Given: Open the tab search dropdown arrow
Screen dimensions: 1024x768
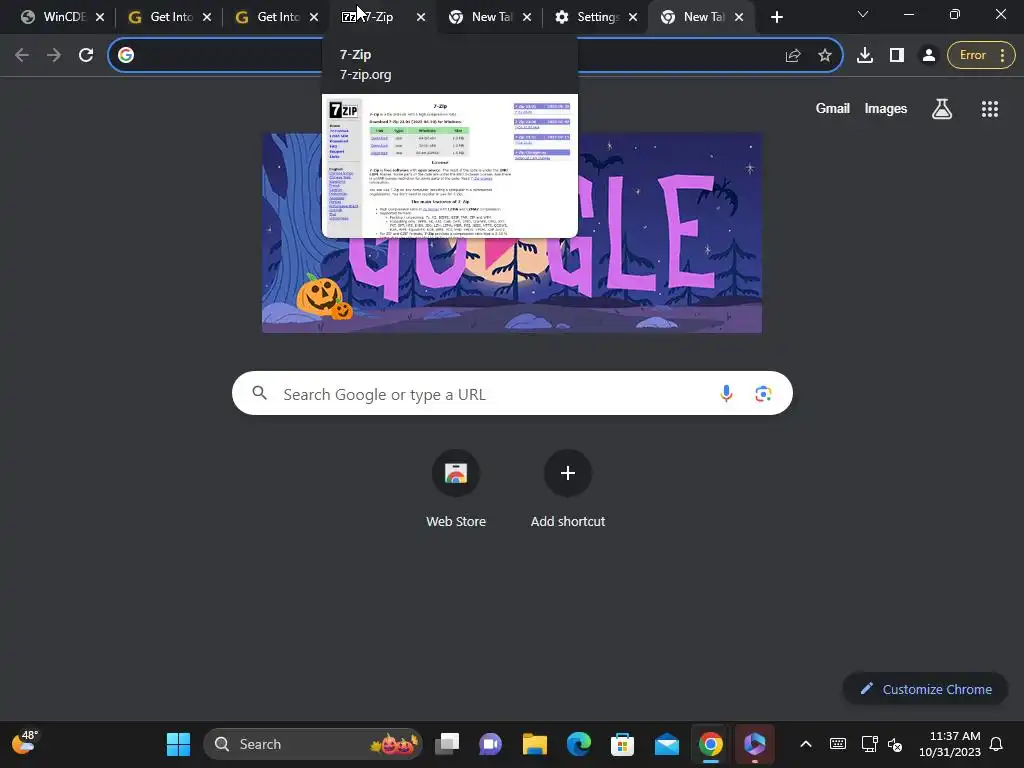Looking at the screenshot, I should [x=863, y=14].
